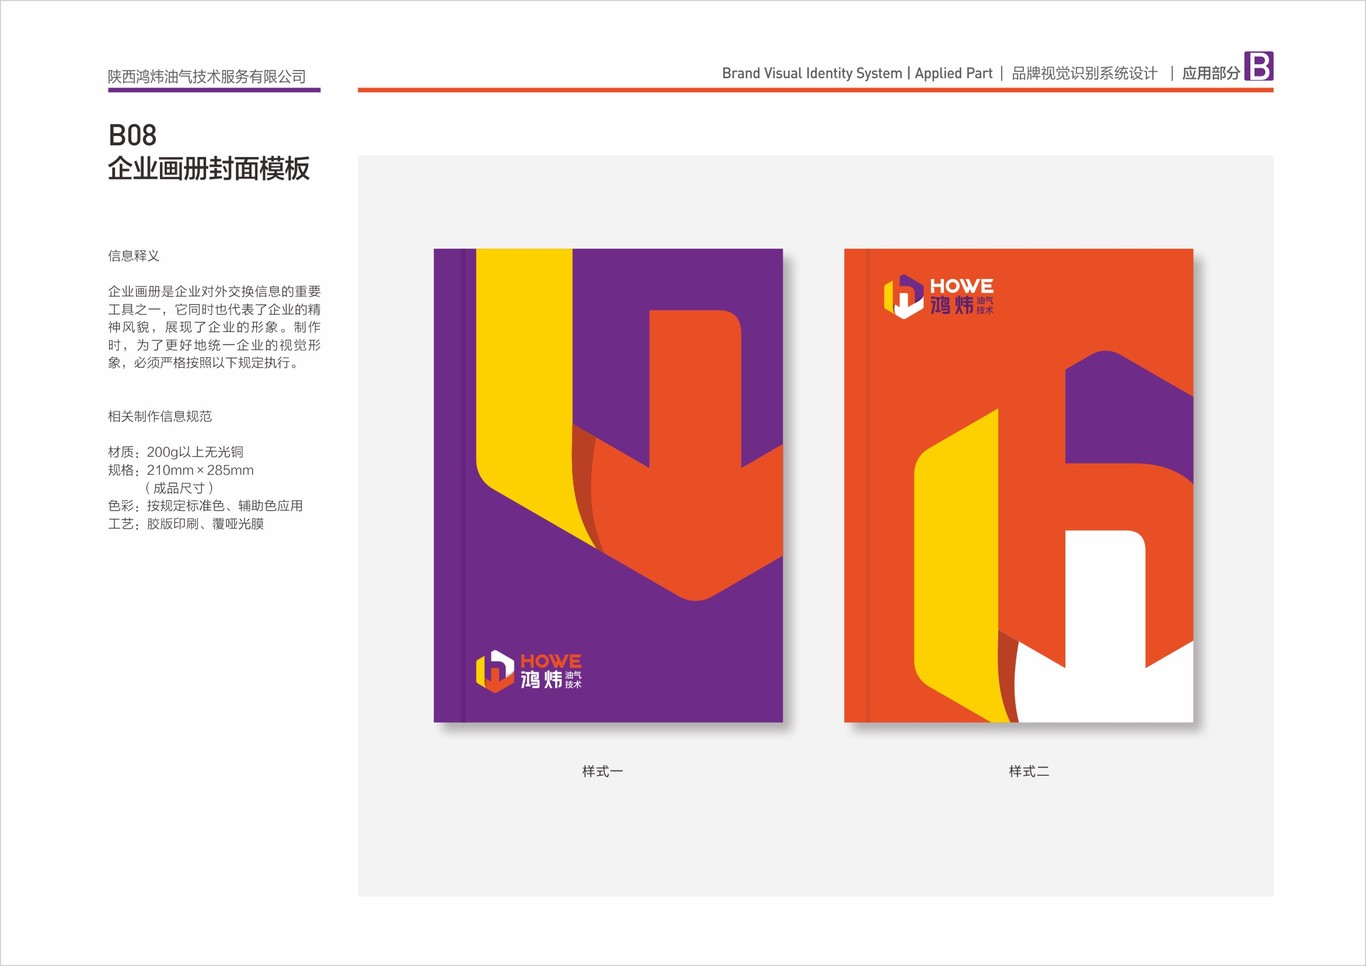The width and height of the screenshot is (1366, 966).
Task: Click the caption 样式二
Action: coord(1029,771)
